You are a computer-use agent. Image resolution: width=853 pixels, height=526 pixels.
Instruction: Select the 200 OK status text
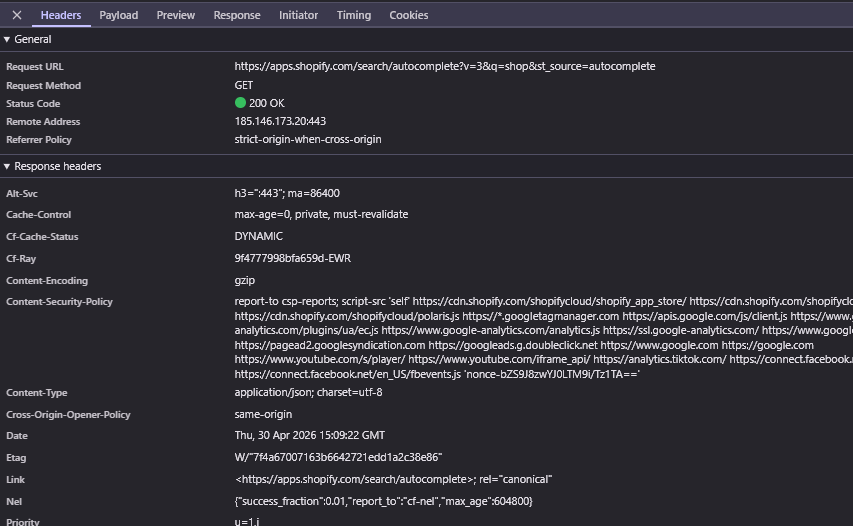coord(267,103)
